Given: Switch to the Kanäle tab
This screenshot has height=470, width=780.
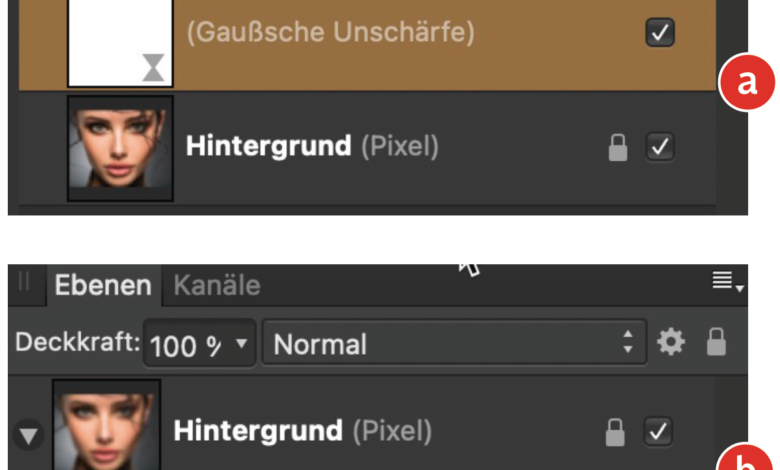Looking at the screenshot, I should (217, 285).
